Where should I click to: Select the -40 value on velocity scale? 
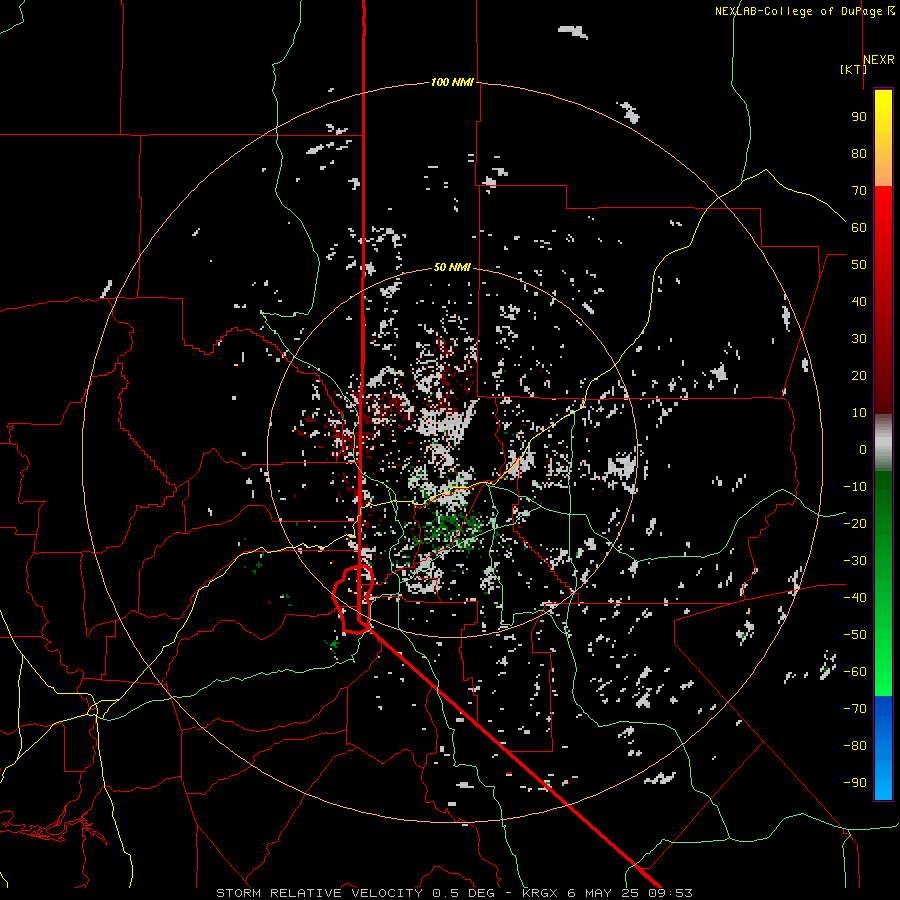tap(855, 598)
